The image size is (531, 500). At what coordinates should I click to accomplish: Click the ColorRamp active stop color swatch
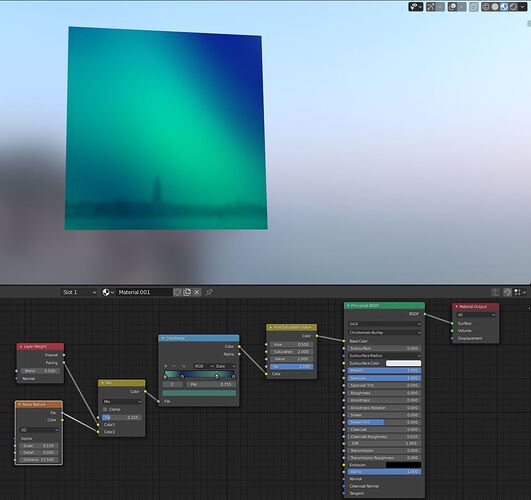pyautogui.click(x=199, y=393)
